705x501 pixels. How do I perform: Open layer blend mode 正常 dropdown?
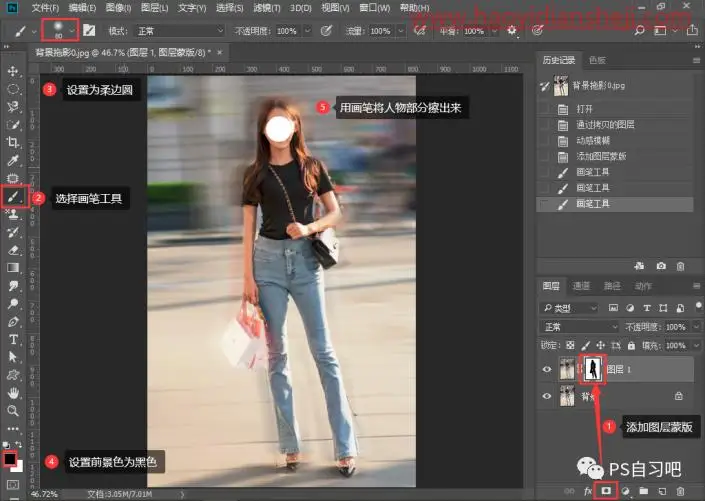(580, 327)
